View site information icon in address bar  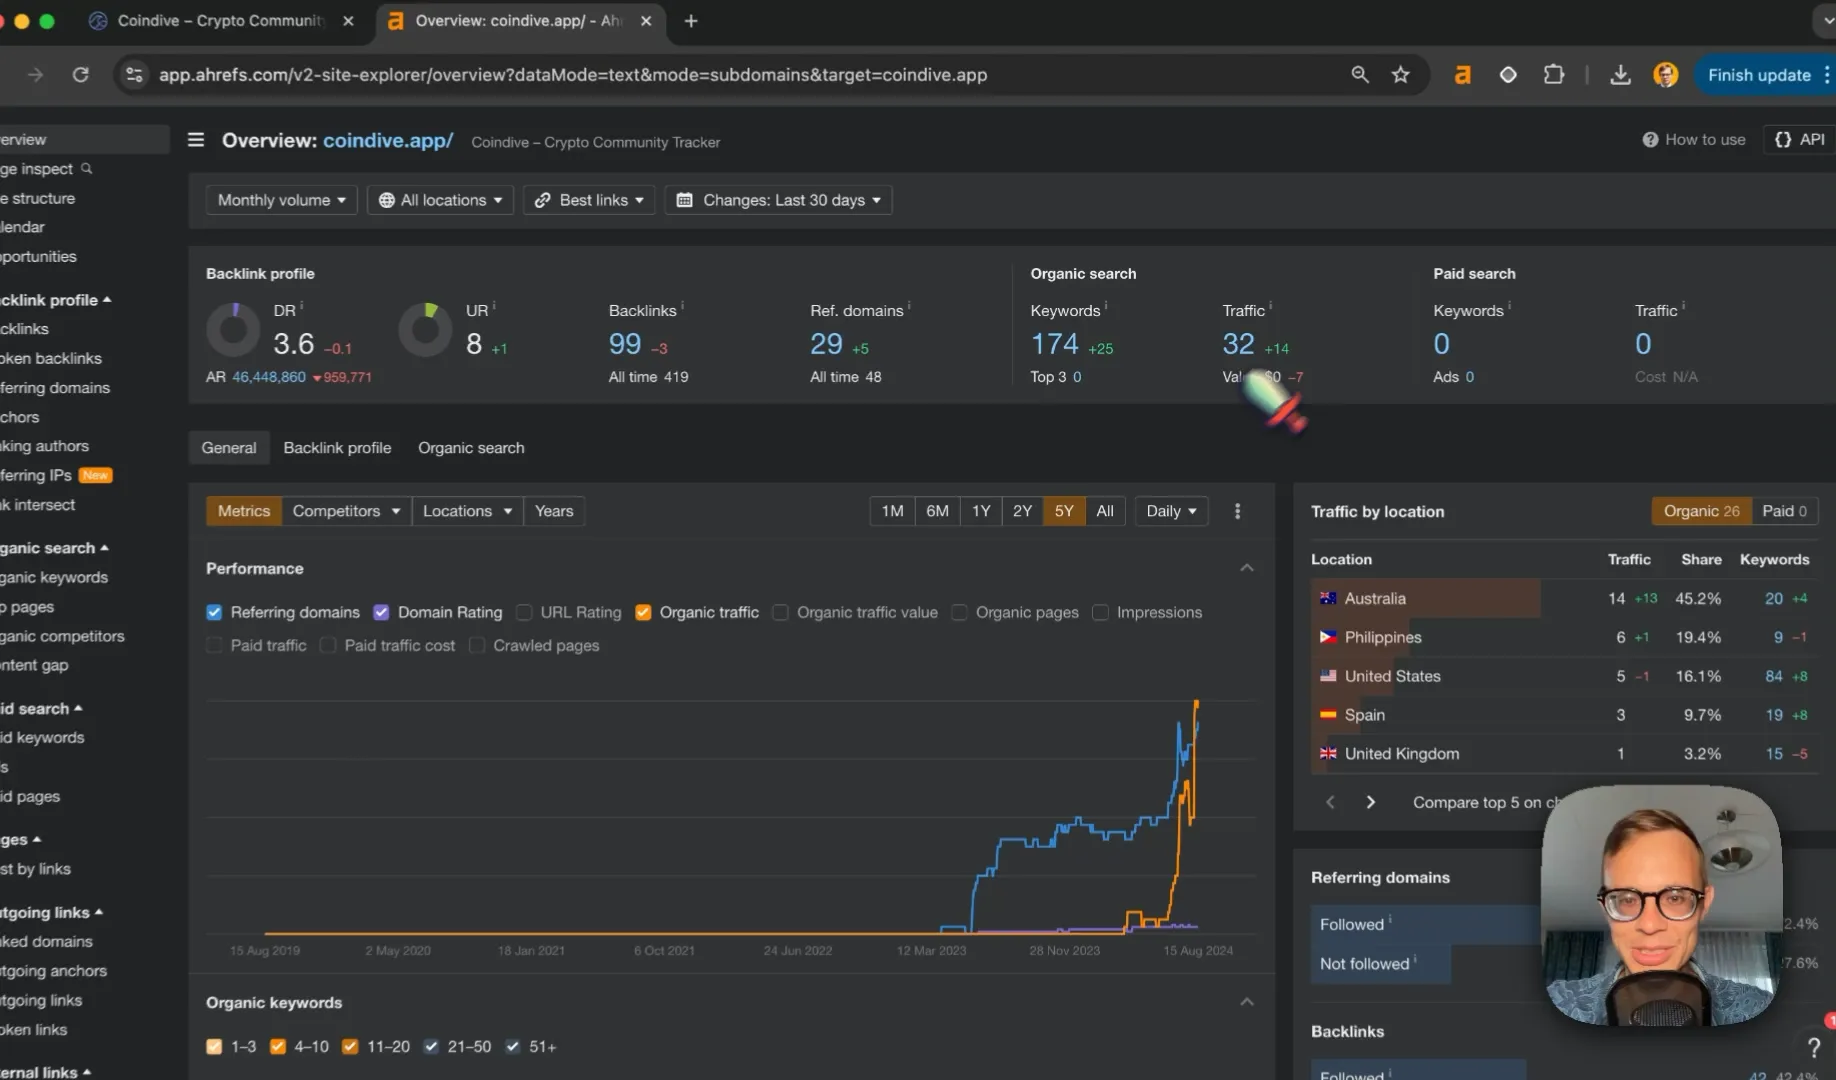pos(134,75)
